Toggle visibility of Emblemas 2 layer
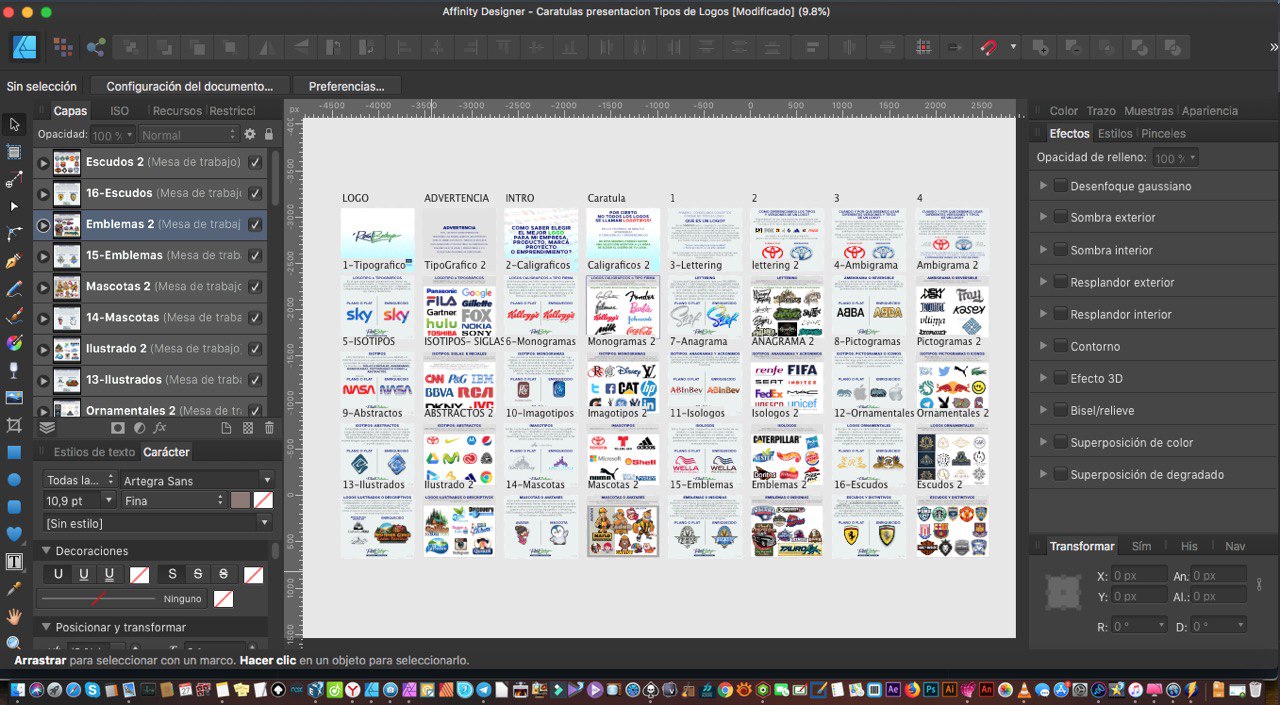The image size is (1280, 705). click(256, 224)
